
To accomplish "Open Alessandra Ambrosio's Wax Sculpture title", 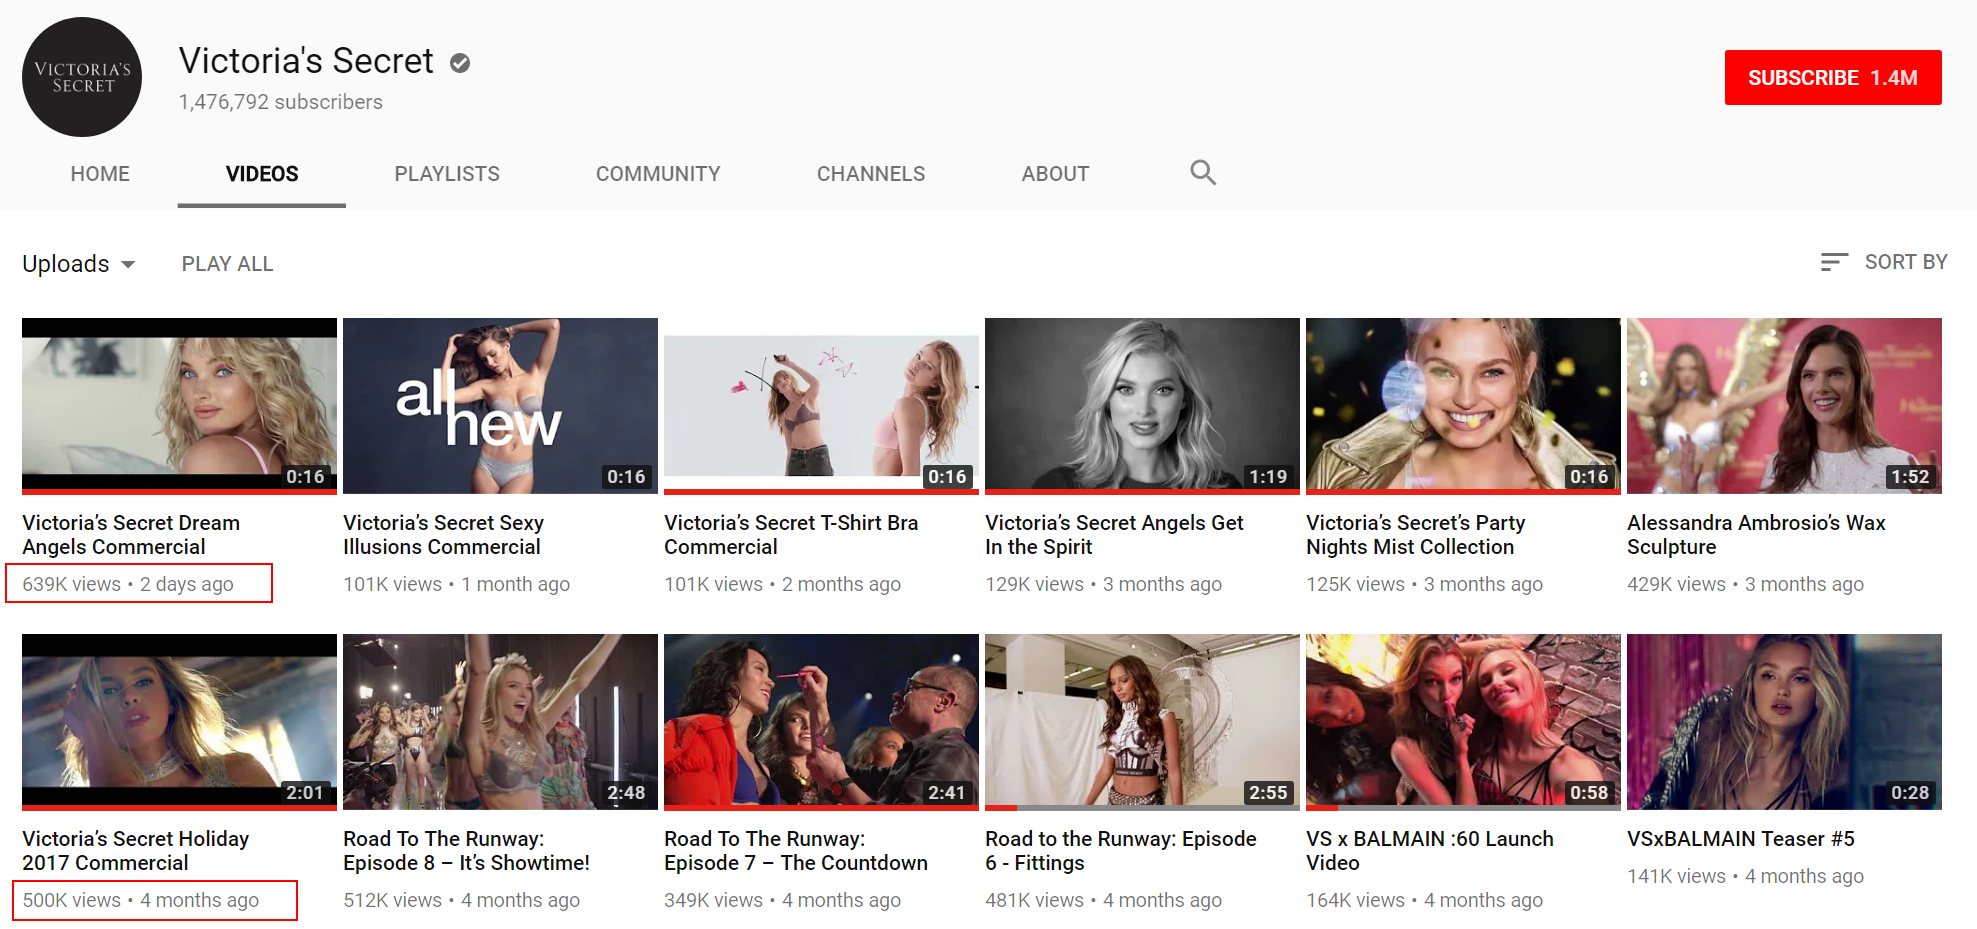I will point(1756,535).
